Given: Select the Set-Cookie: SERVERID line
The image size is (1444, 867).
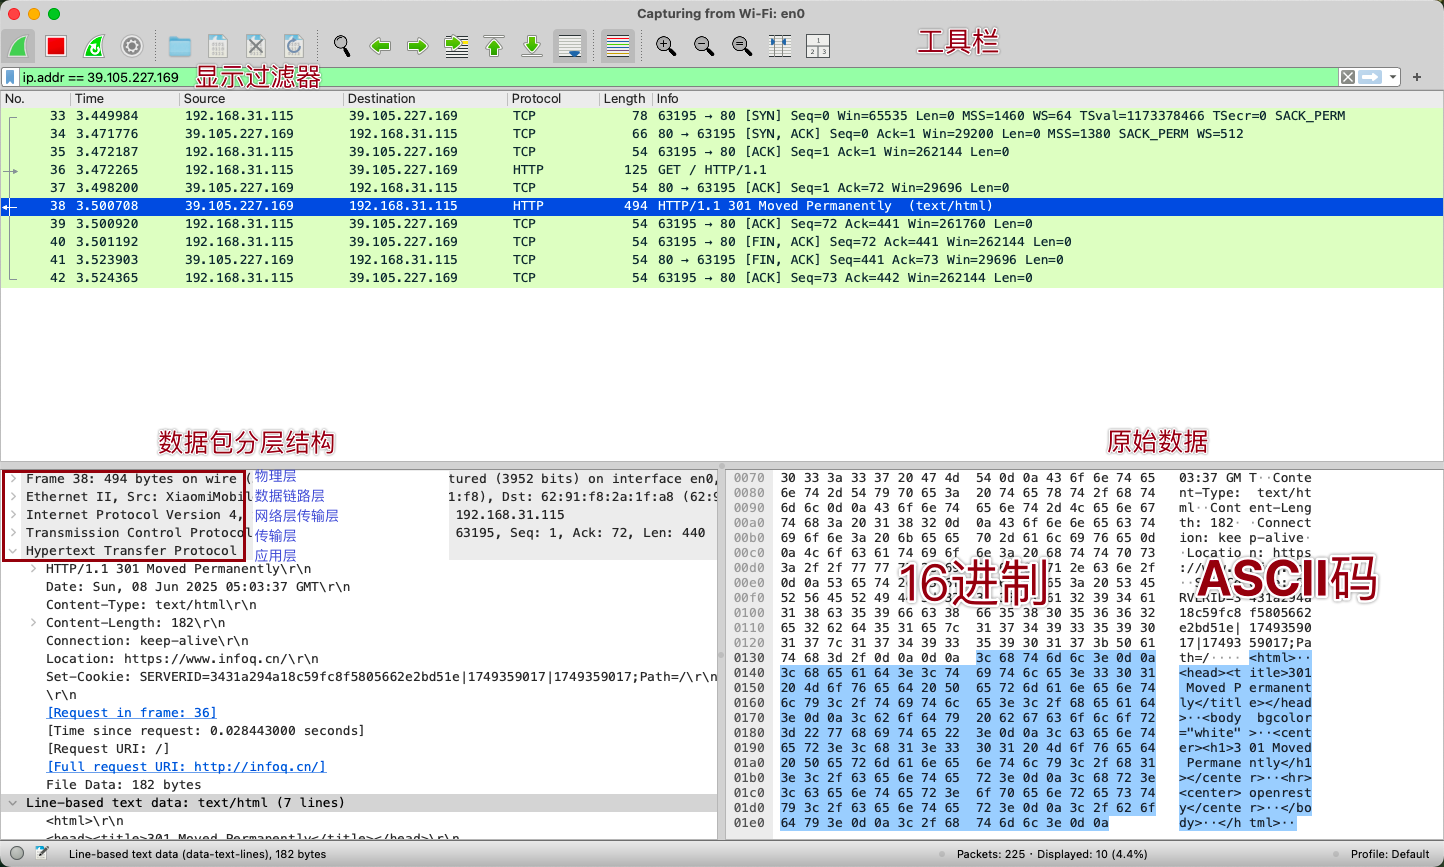Looking at the screenshot, I should pyautogui.click(x=381, y=677).
